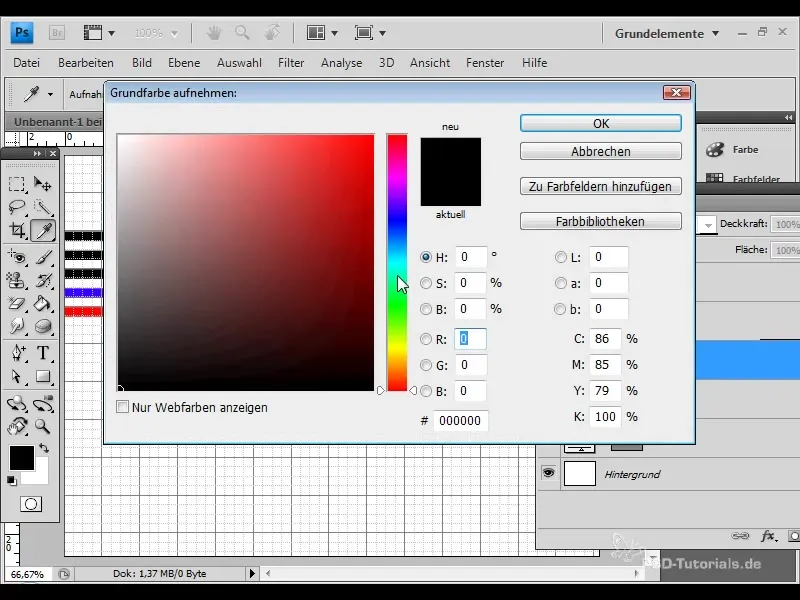Select the Crop tool
The height and width of the screenshot is (600, 800).
click(x=17, y=230)
